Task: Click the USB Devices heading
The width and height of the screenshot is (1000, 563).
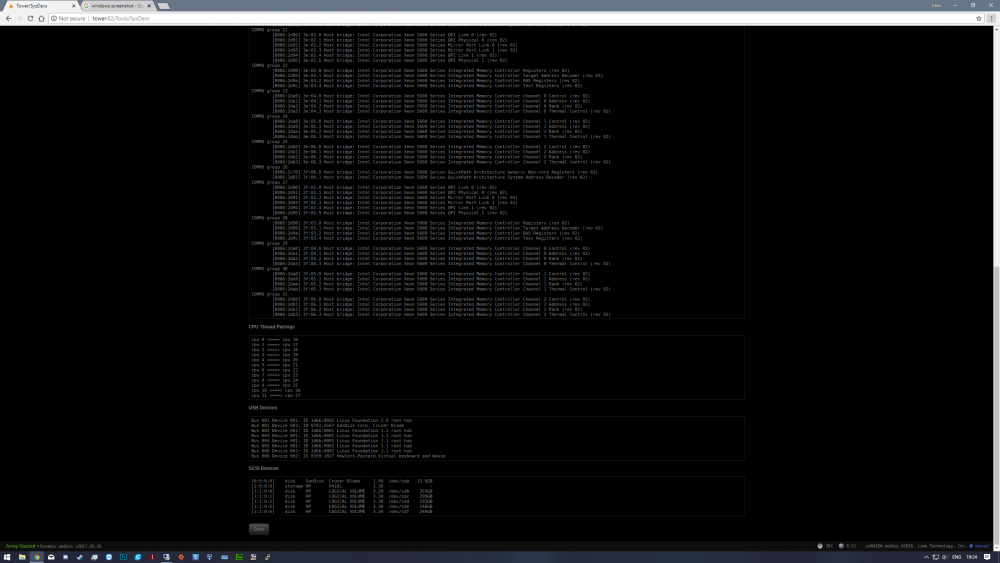Action: 263,407
